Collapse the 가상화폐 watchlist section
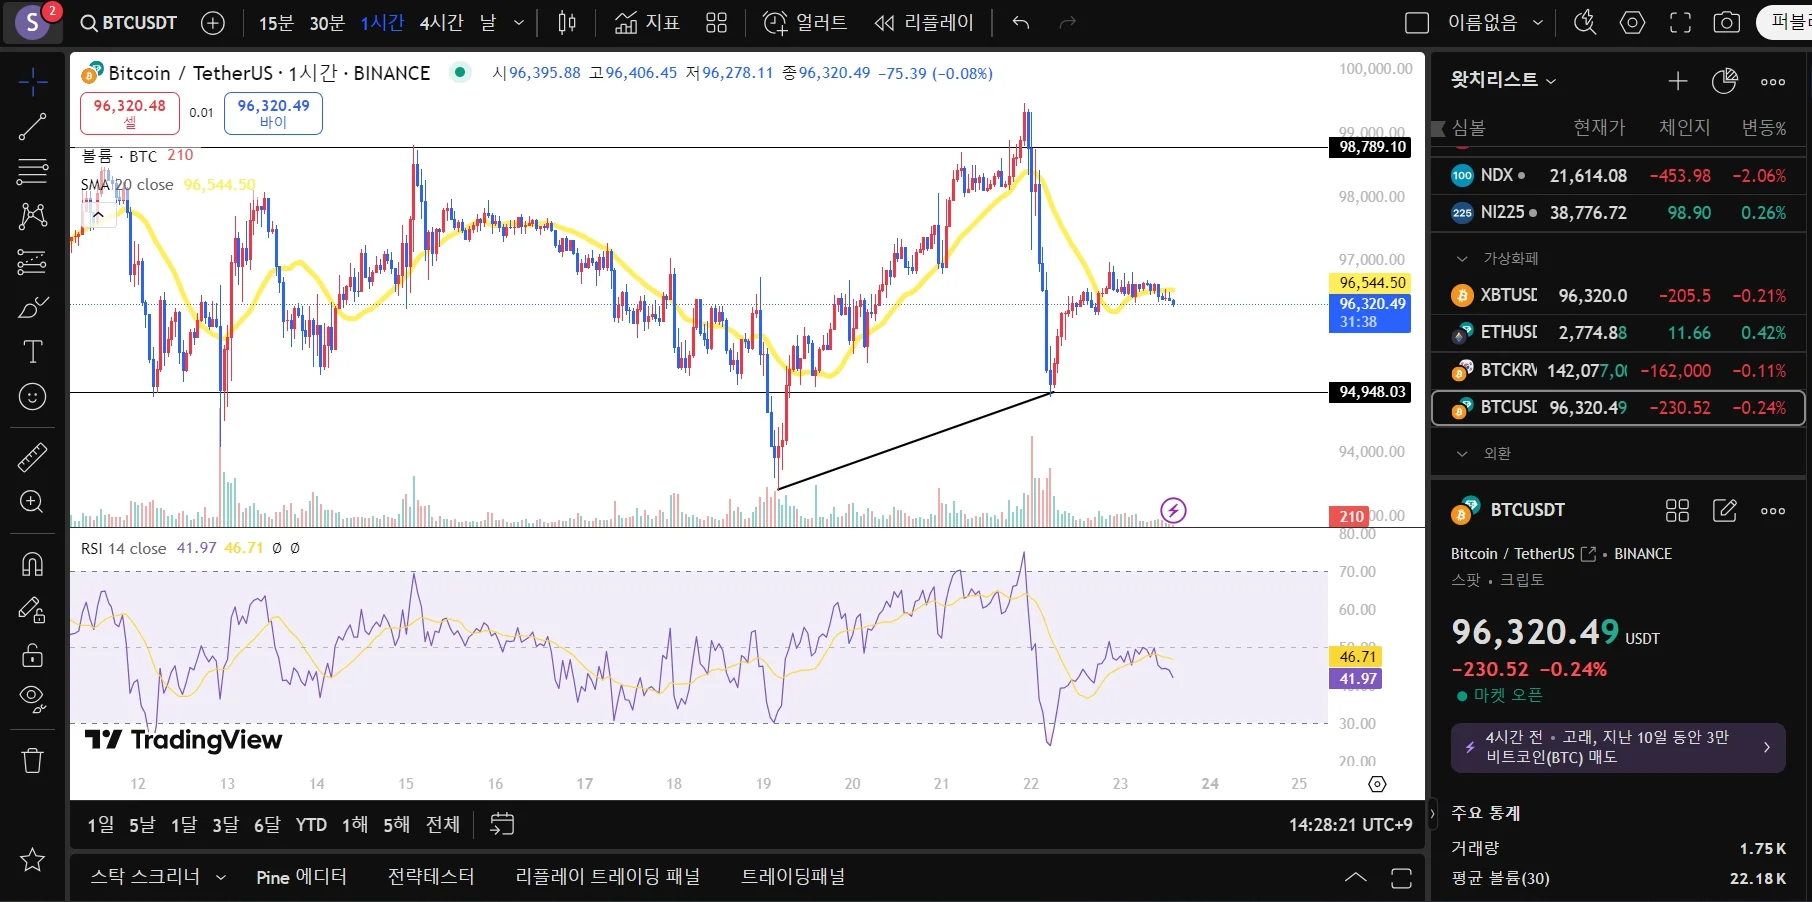The width and height of the screenshot is (1812, 902). tap(1462, 259)
